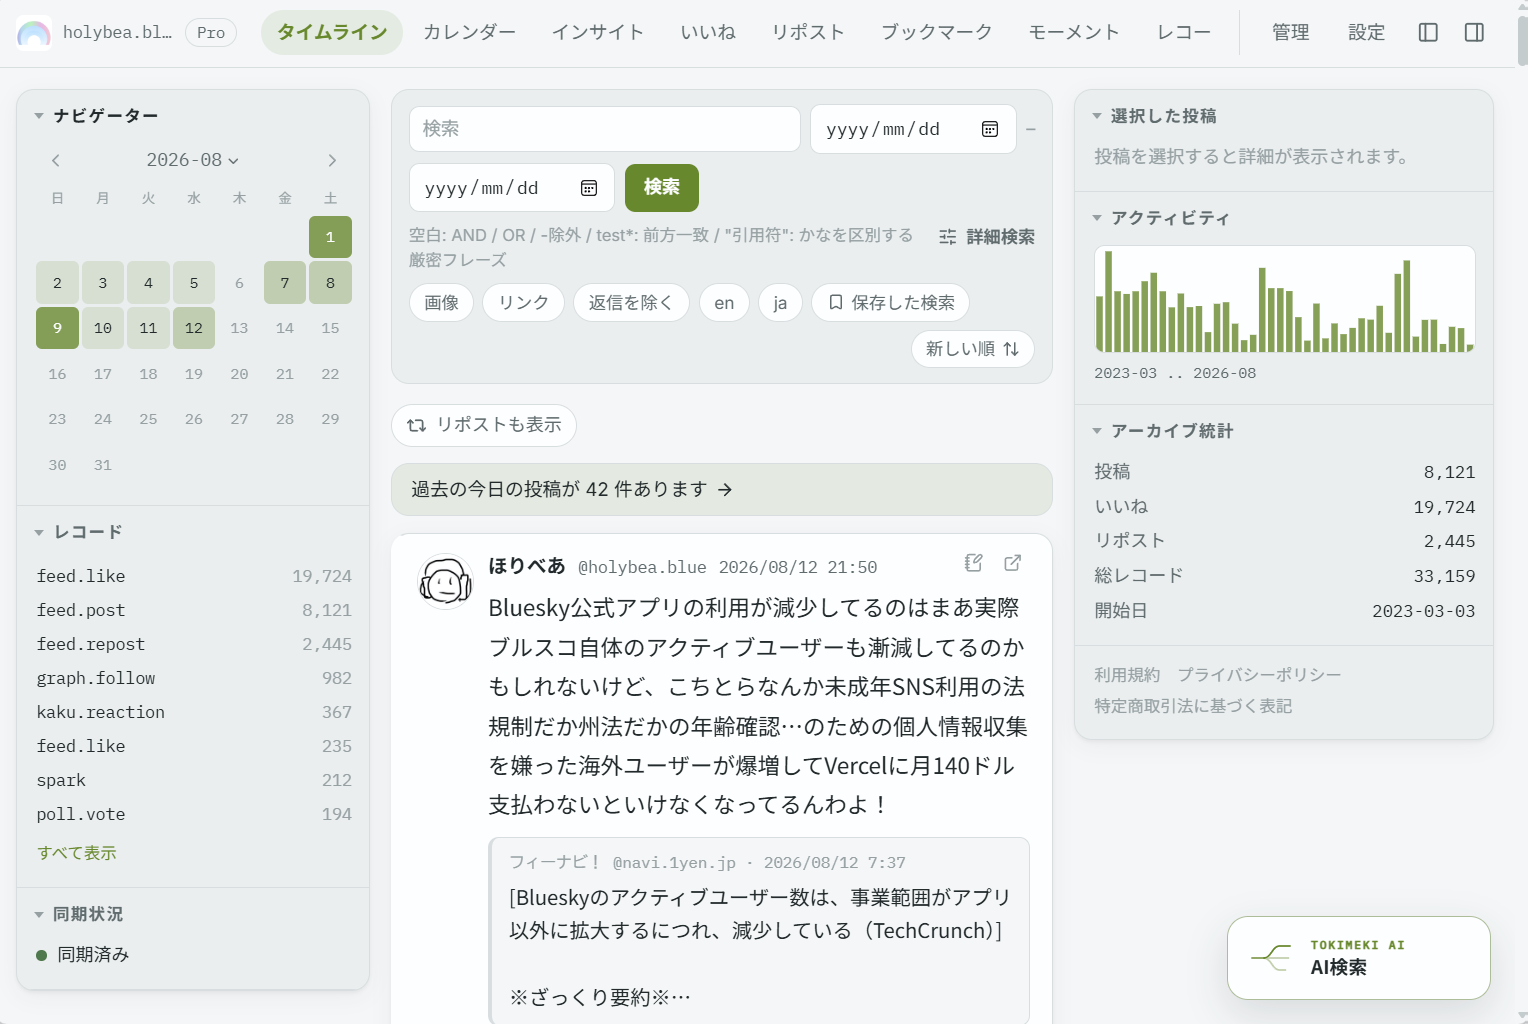Collapse the ナビゲーター section
This screenshot has height=1024, width=1528.
click(x=96, y=116)
